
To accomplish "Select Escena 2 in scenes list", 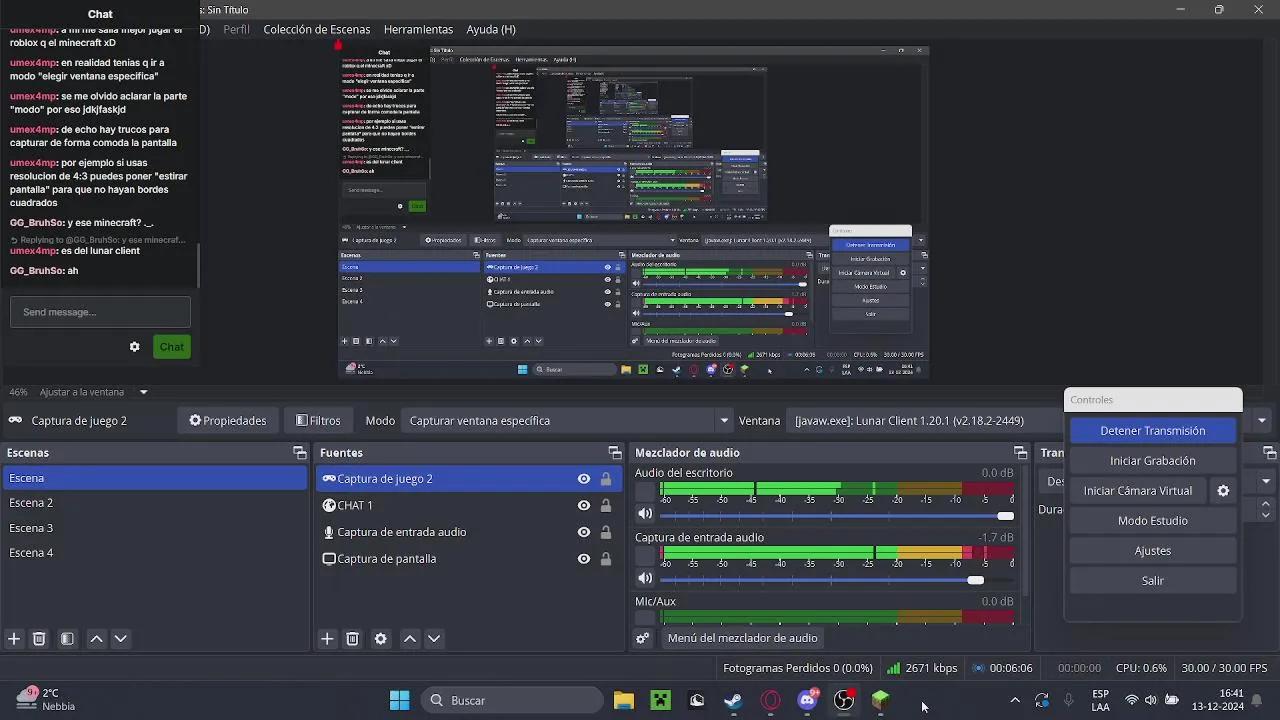I will click(154, 503).
